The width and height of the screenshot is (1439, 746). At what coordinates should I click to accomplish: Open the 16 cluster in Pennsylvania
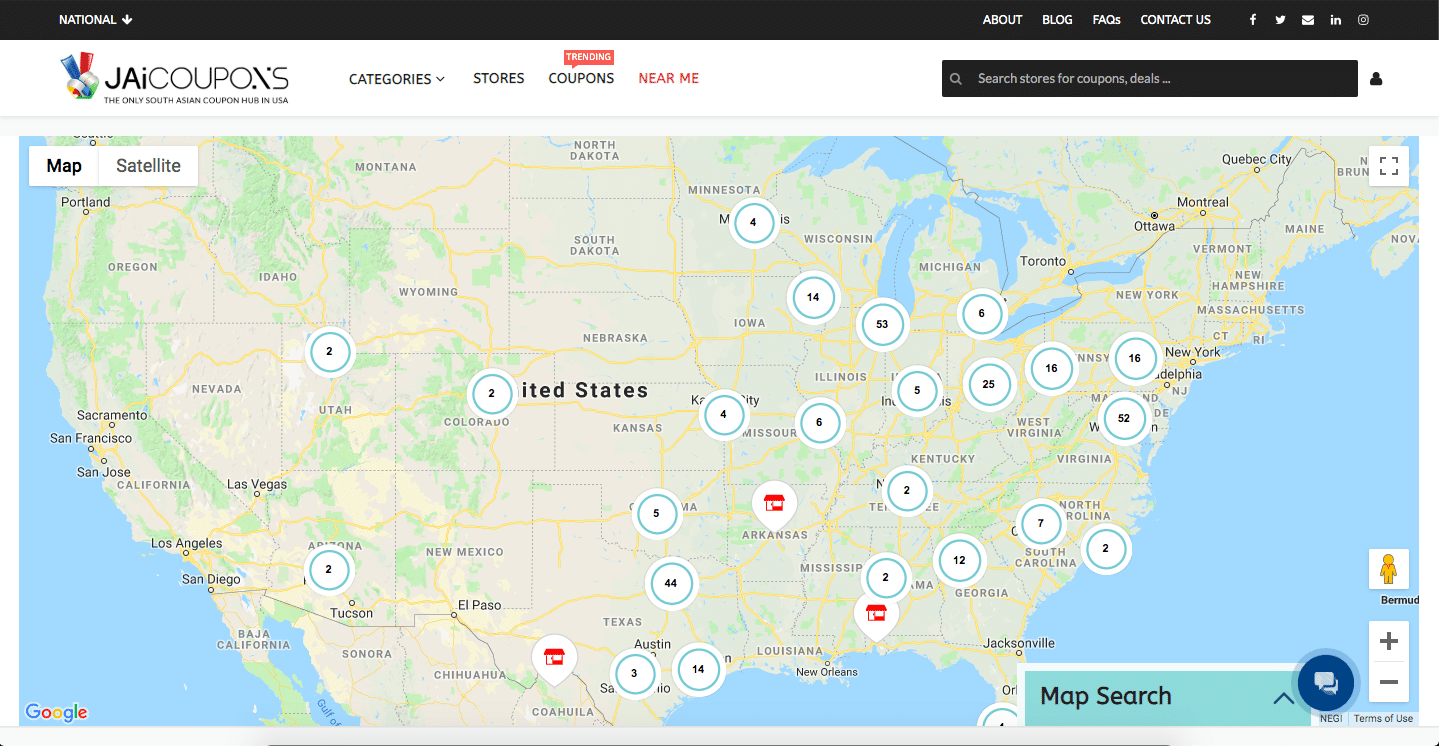pyautogui.click(x=1051, y=368)
